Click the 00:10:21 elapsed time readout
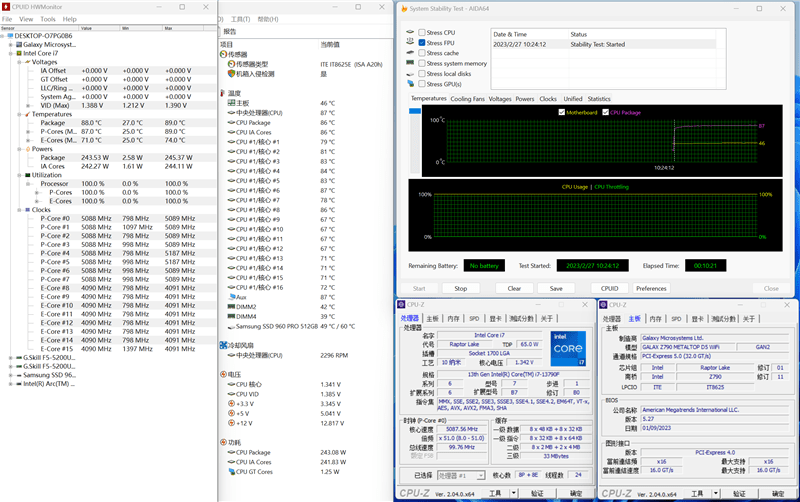Viewport: 800px width, 502px height. tap(706, 266)
